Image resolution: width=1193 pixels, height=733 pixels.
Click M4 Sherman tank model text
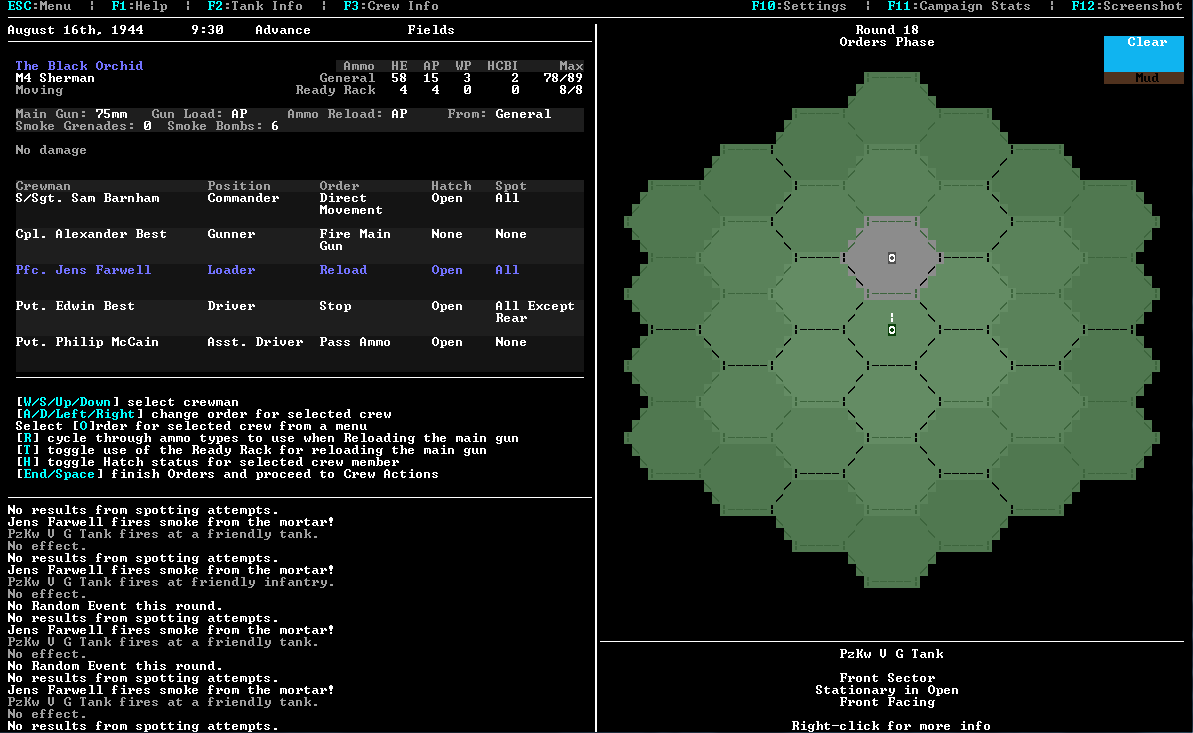coord(55,78)
